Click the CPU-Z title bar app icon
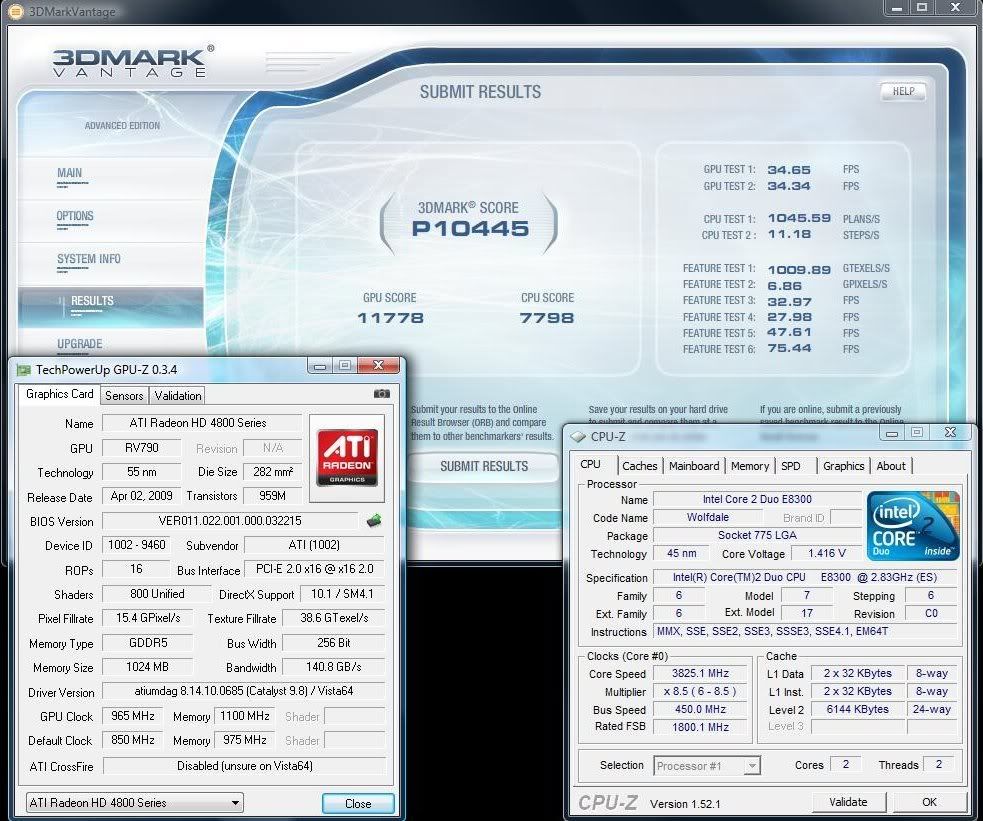 pos(578,436)
